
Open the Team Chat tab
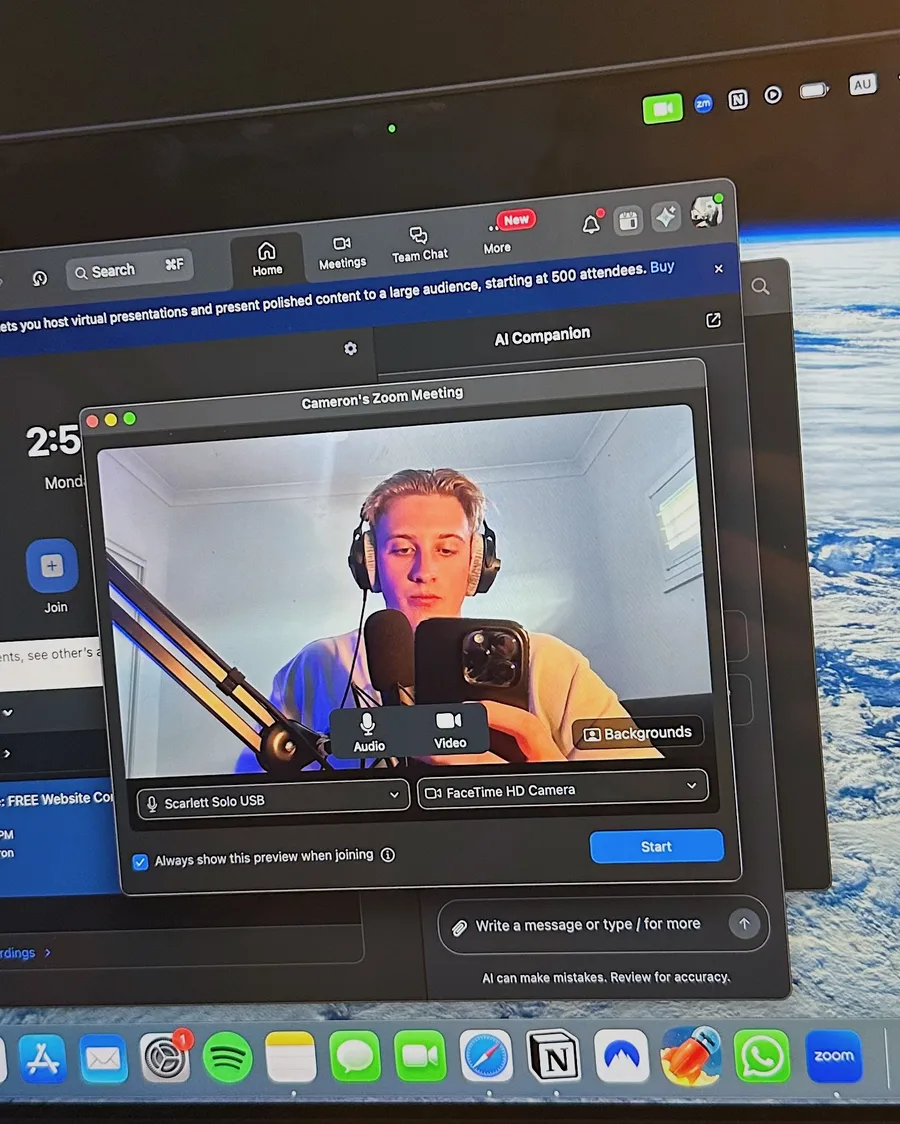click(x=420, y=244)
